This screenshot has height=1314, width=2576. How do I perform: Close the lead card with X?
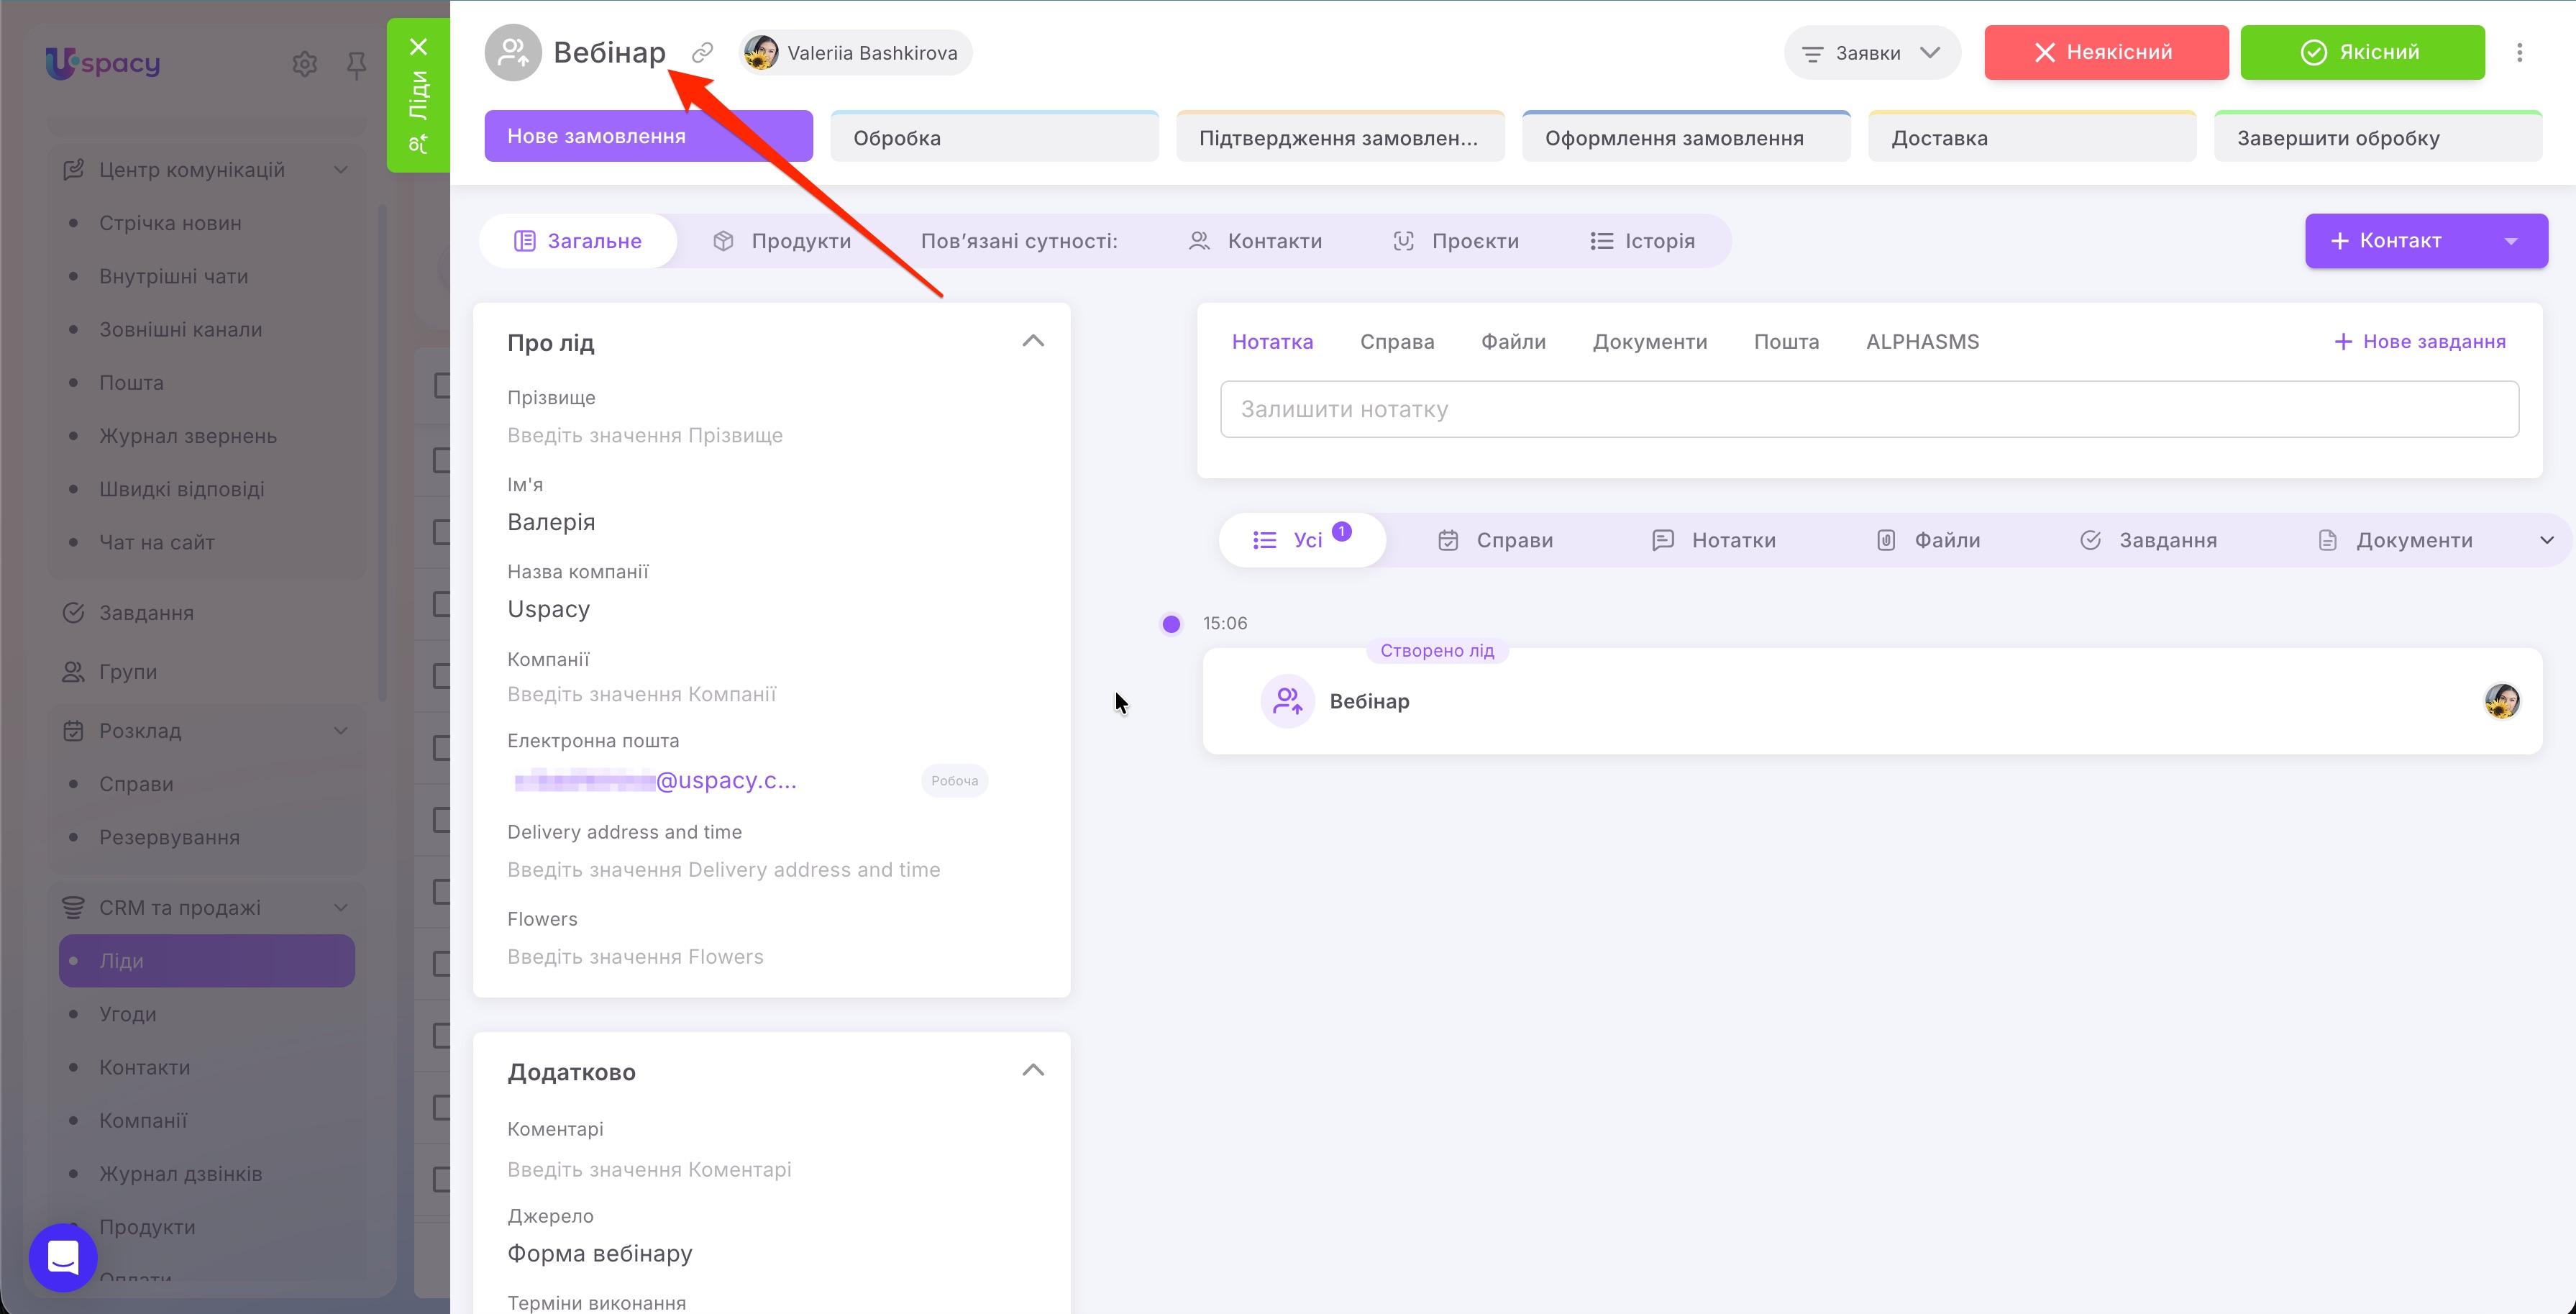point(418,46)
